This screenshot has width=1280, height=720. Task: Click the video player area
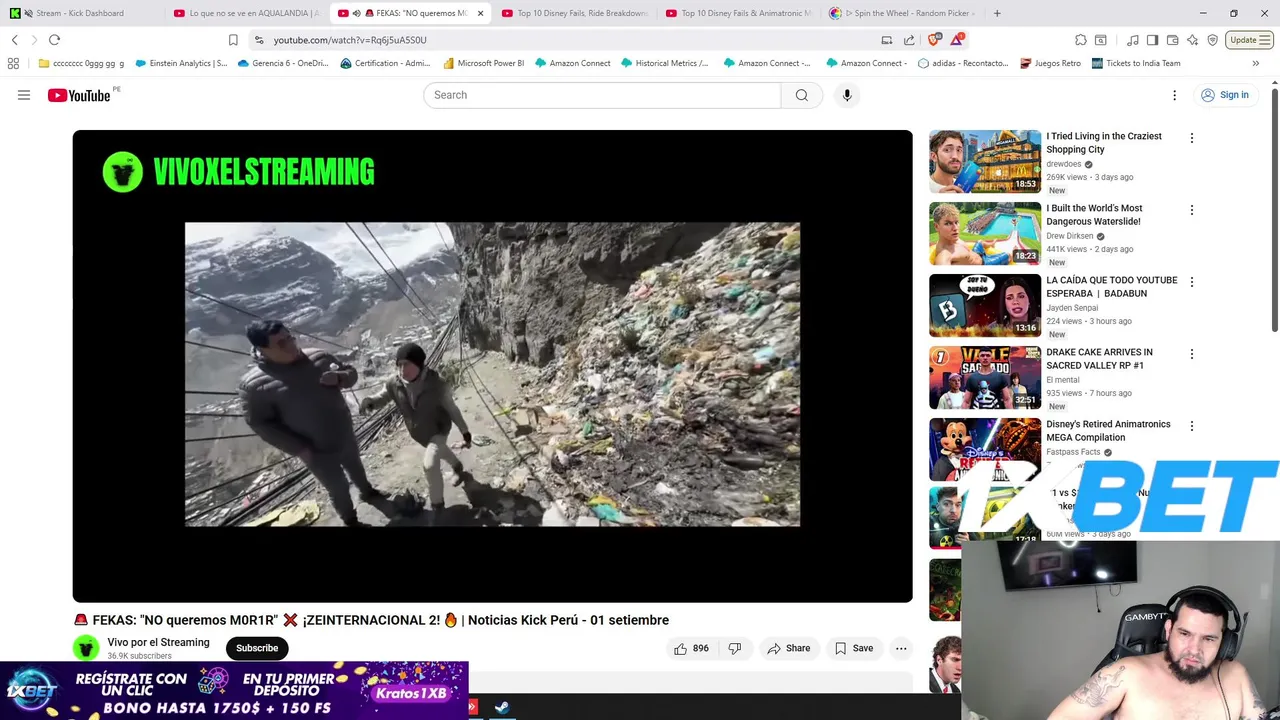click(492, 366)
